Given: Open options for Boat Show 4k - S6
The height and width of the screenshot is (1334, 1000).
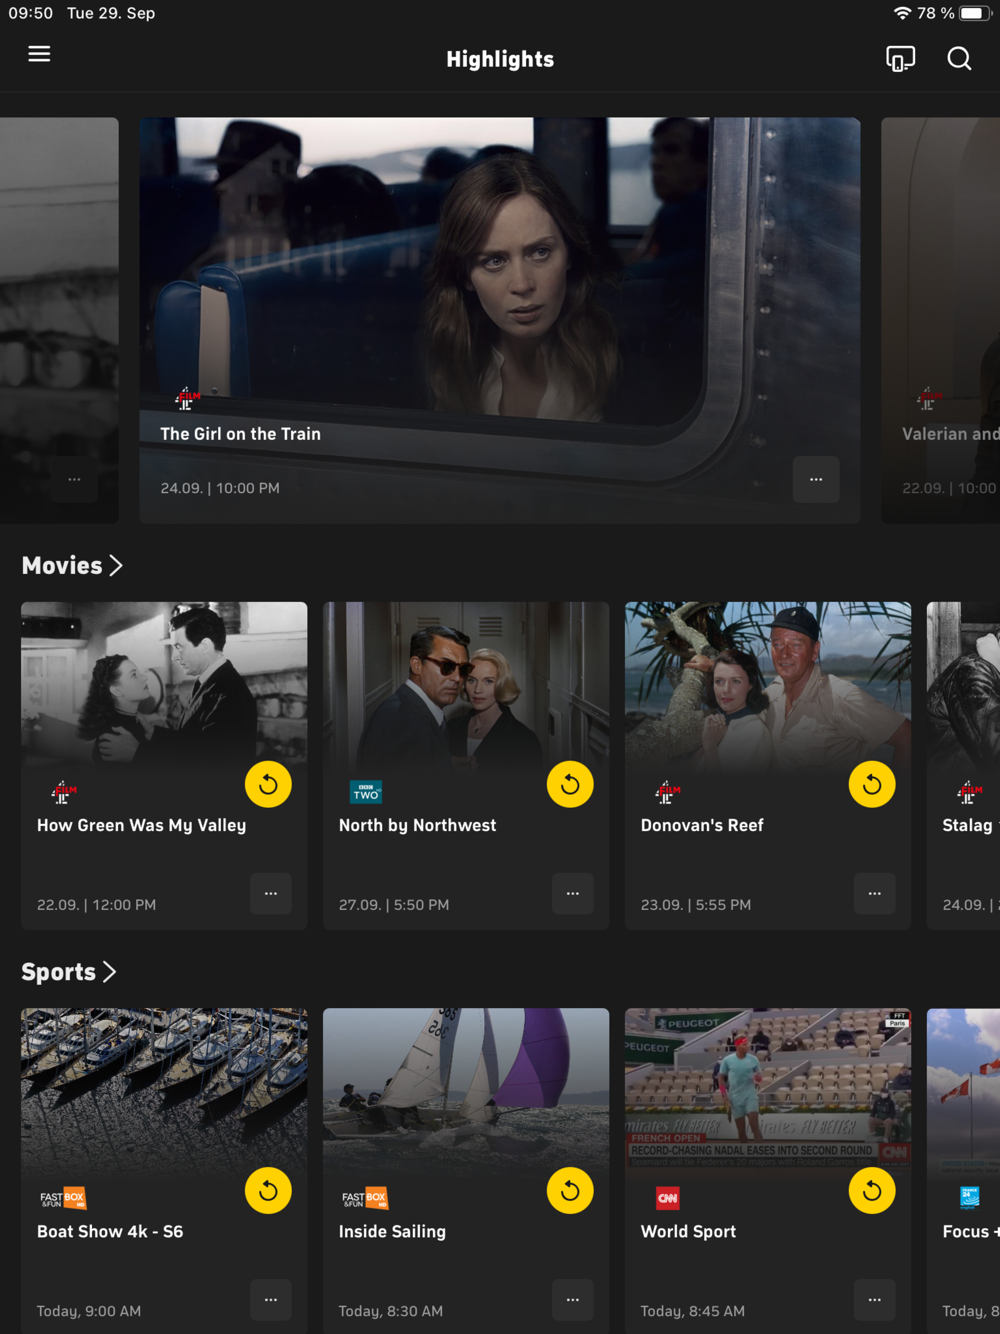Looking at the screenshot, I should (270, 1299).
